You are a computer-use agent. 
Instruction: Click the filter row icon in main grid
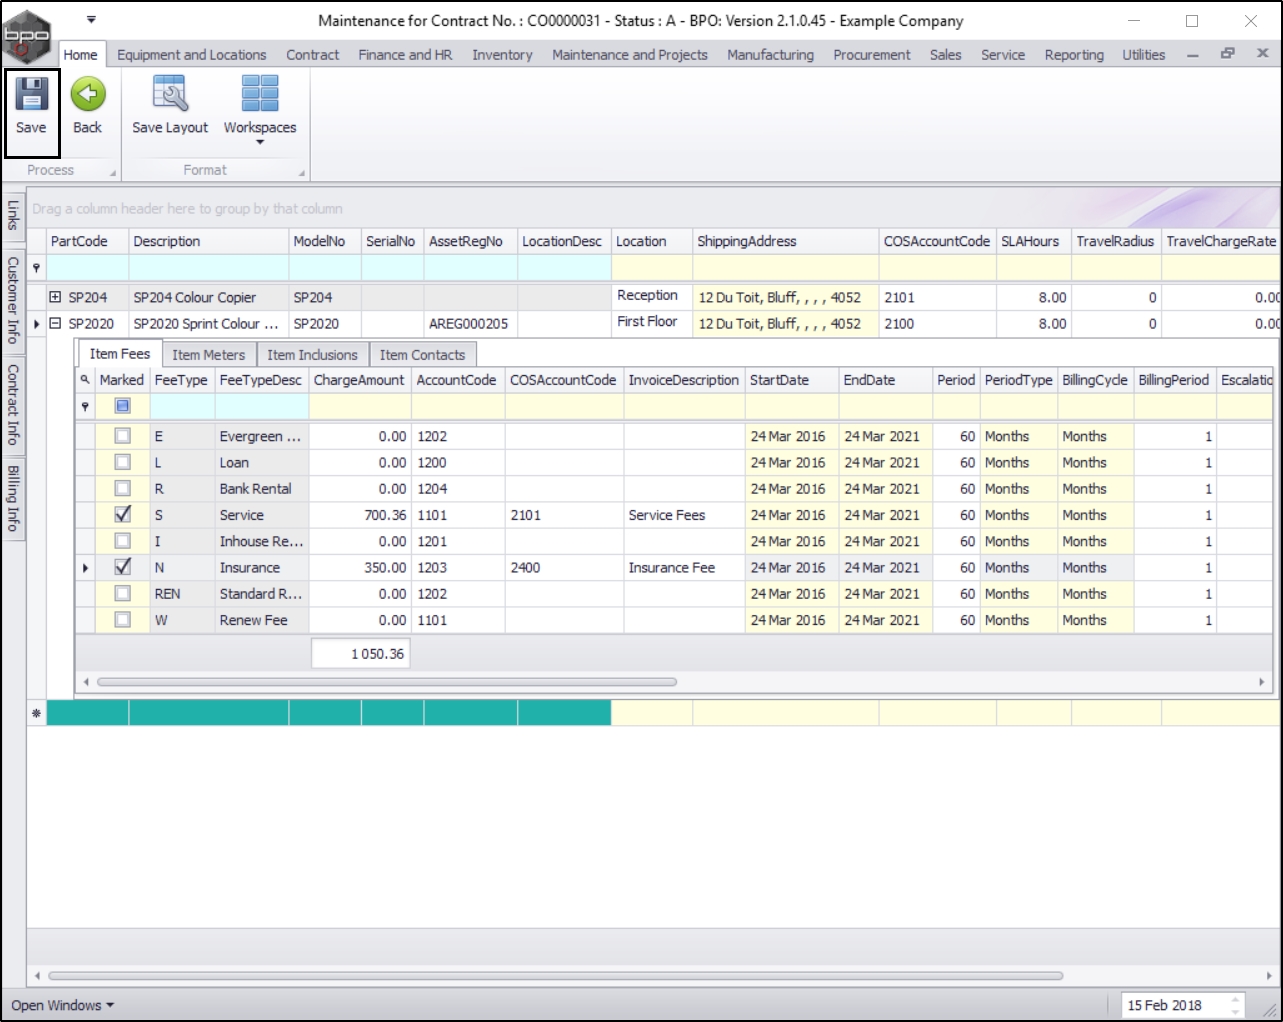[x=37, y=268]
